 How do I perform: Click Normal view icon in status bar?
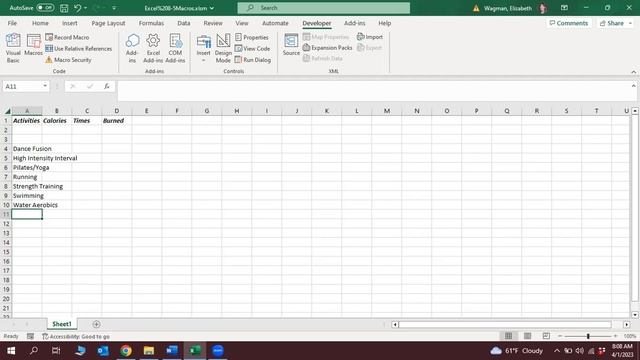coord(508,336)
